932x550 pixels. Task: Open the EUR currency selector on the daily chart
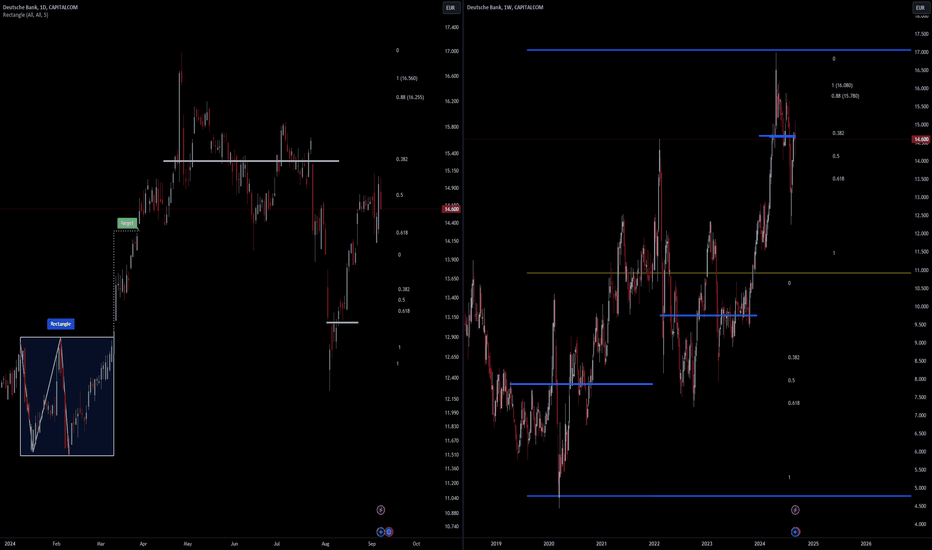[x=451, y=8]
